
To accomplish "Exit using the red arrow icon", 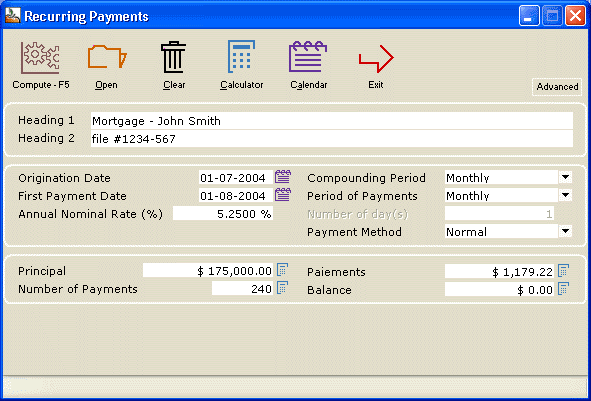I will click(376, 58).
